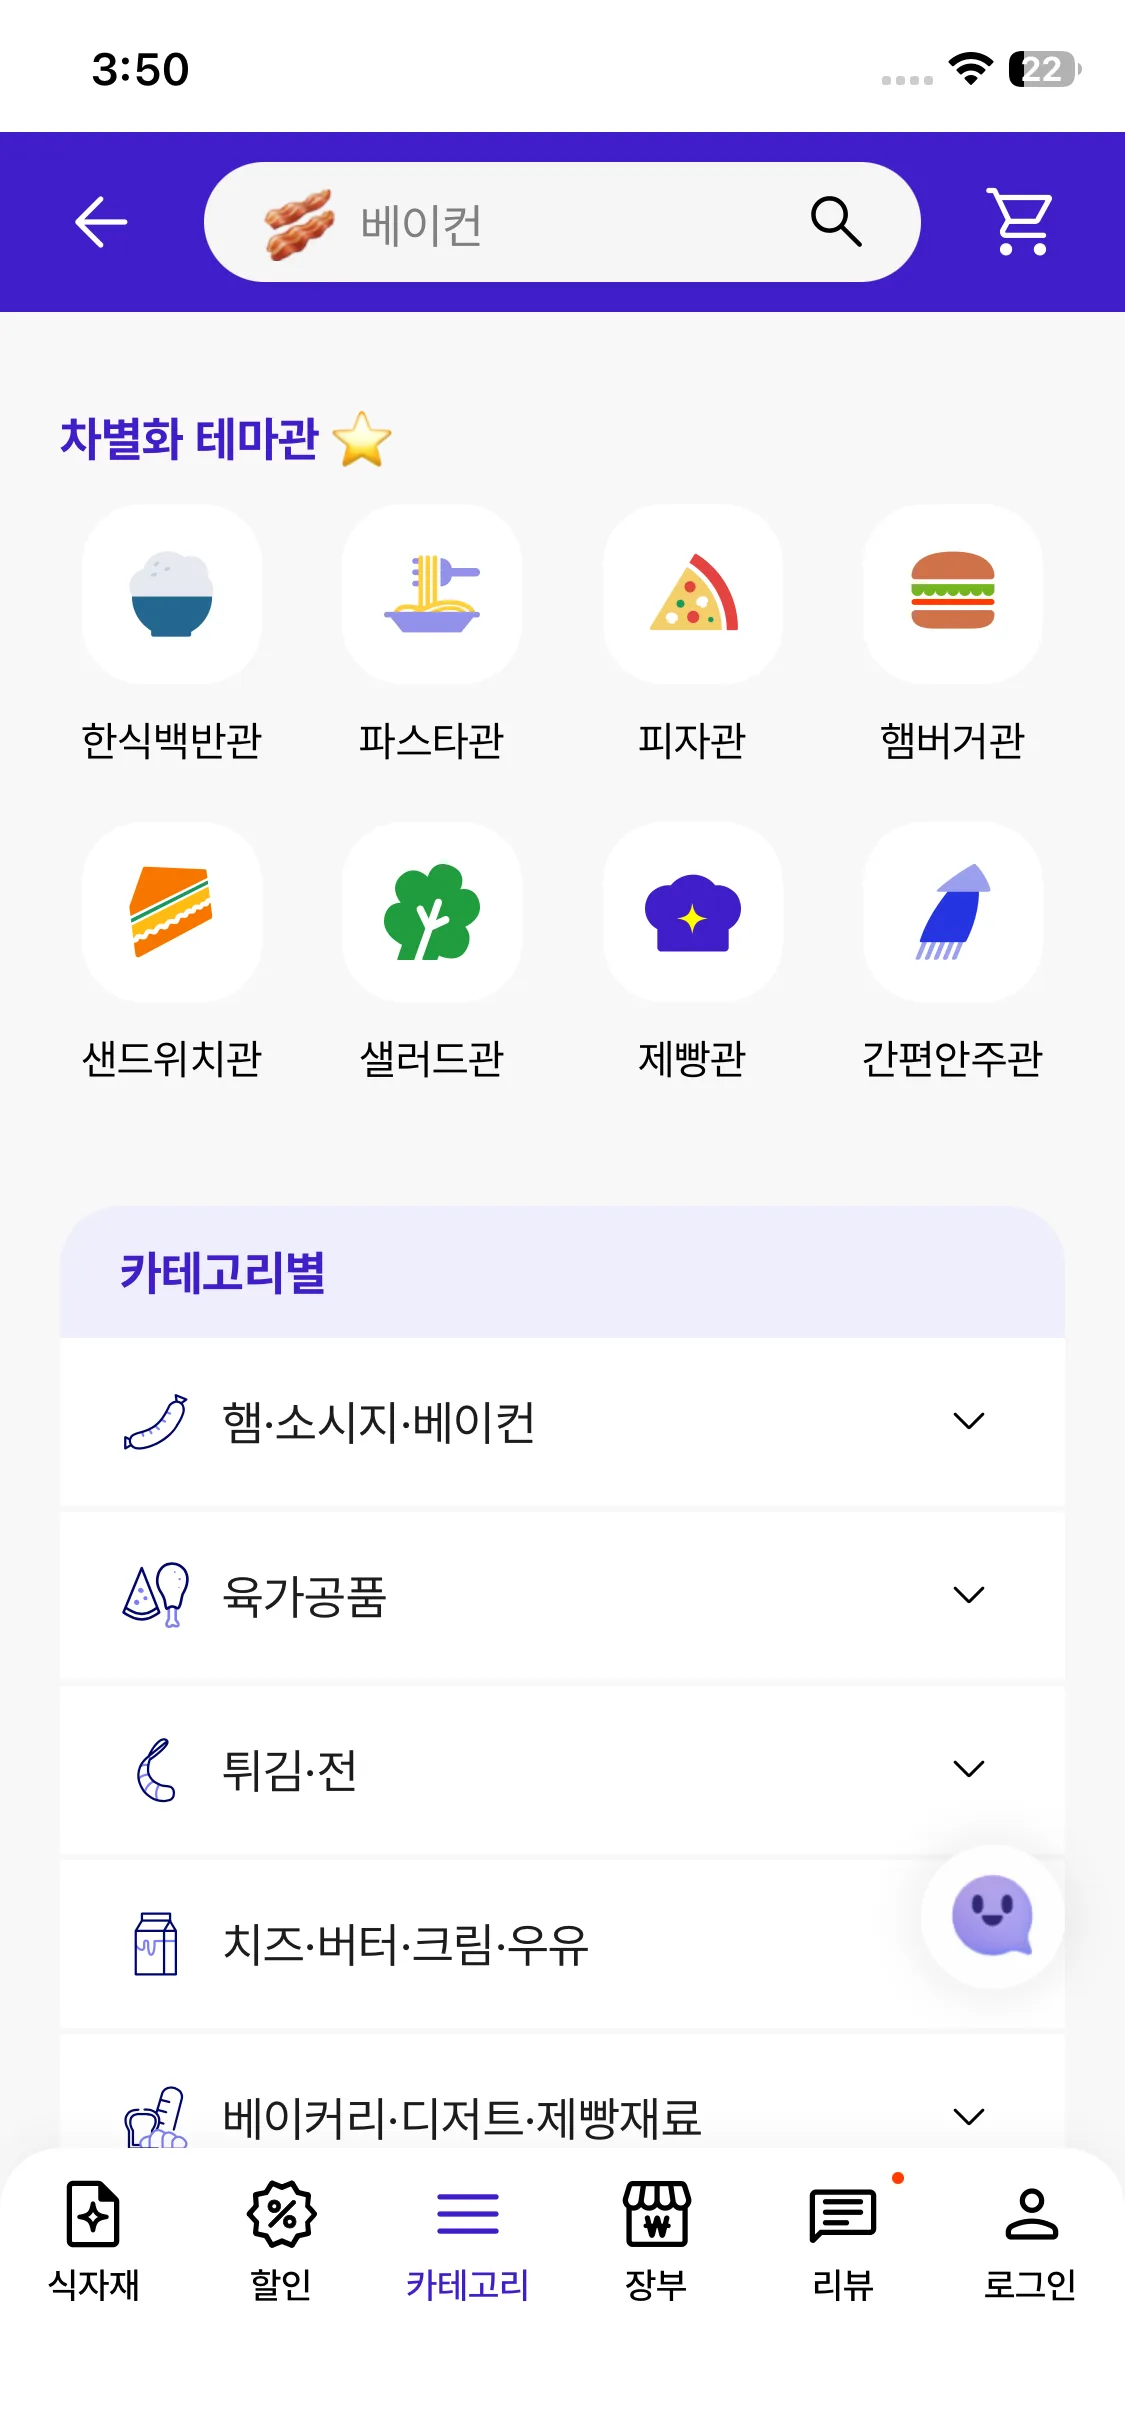This screenshot has width=1125, height=2436.
Task: Tap the 햄버거관 burger icon
Action: 952,594
